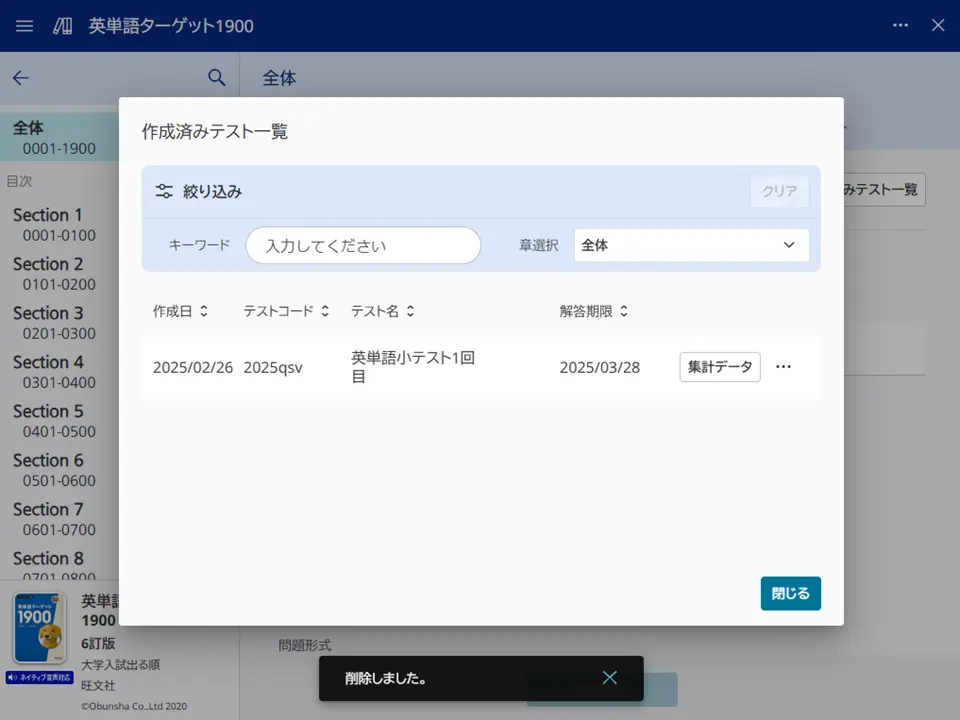This screenshot has width=960, height=720.
Task: Open the ellipsis menu on the test row
Action: (x=783, y=367)
